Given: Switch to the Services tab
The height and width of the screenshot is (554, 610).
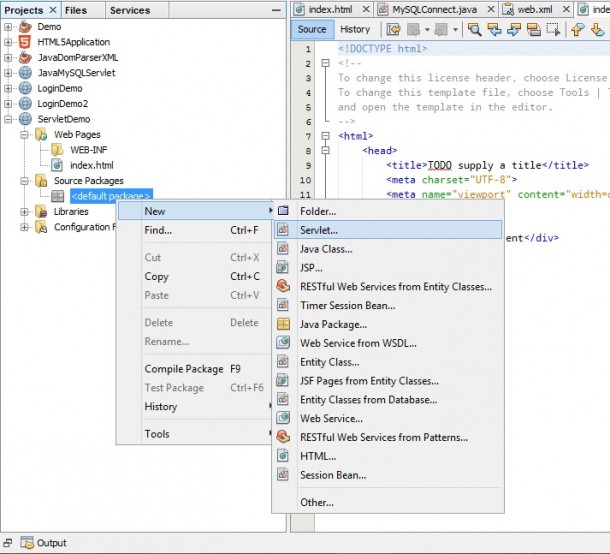Looking at the screenshot, I should 129,10.
